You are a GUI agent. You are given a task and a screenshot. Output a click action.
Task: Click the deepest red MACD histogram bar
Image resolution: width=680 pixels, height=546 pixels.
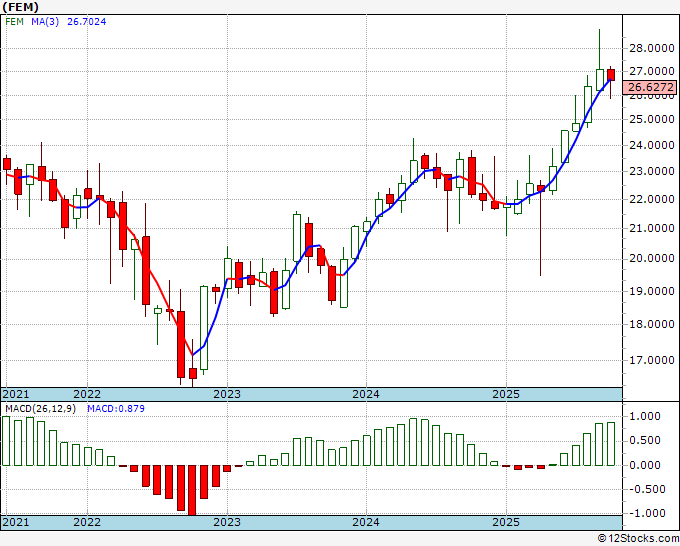(x=192, y=490)
